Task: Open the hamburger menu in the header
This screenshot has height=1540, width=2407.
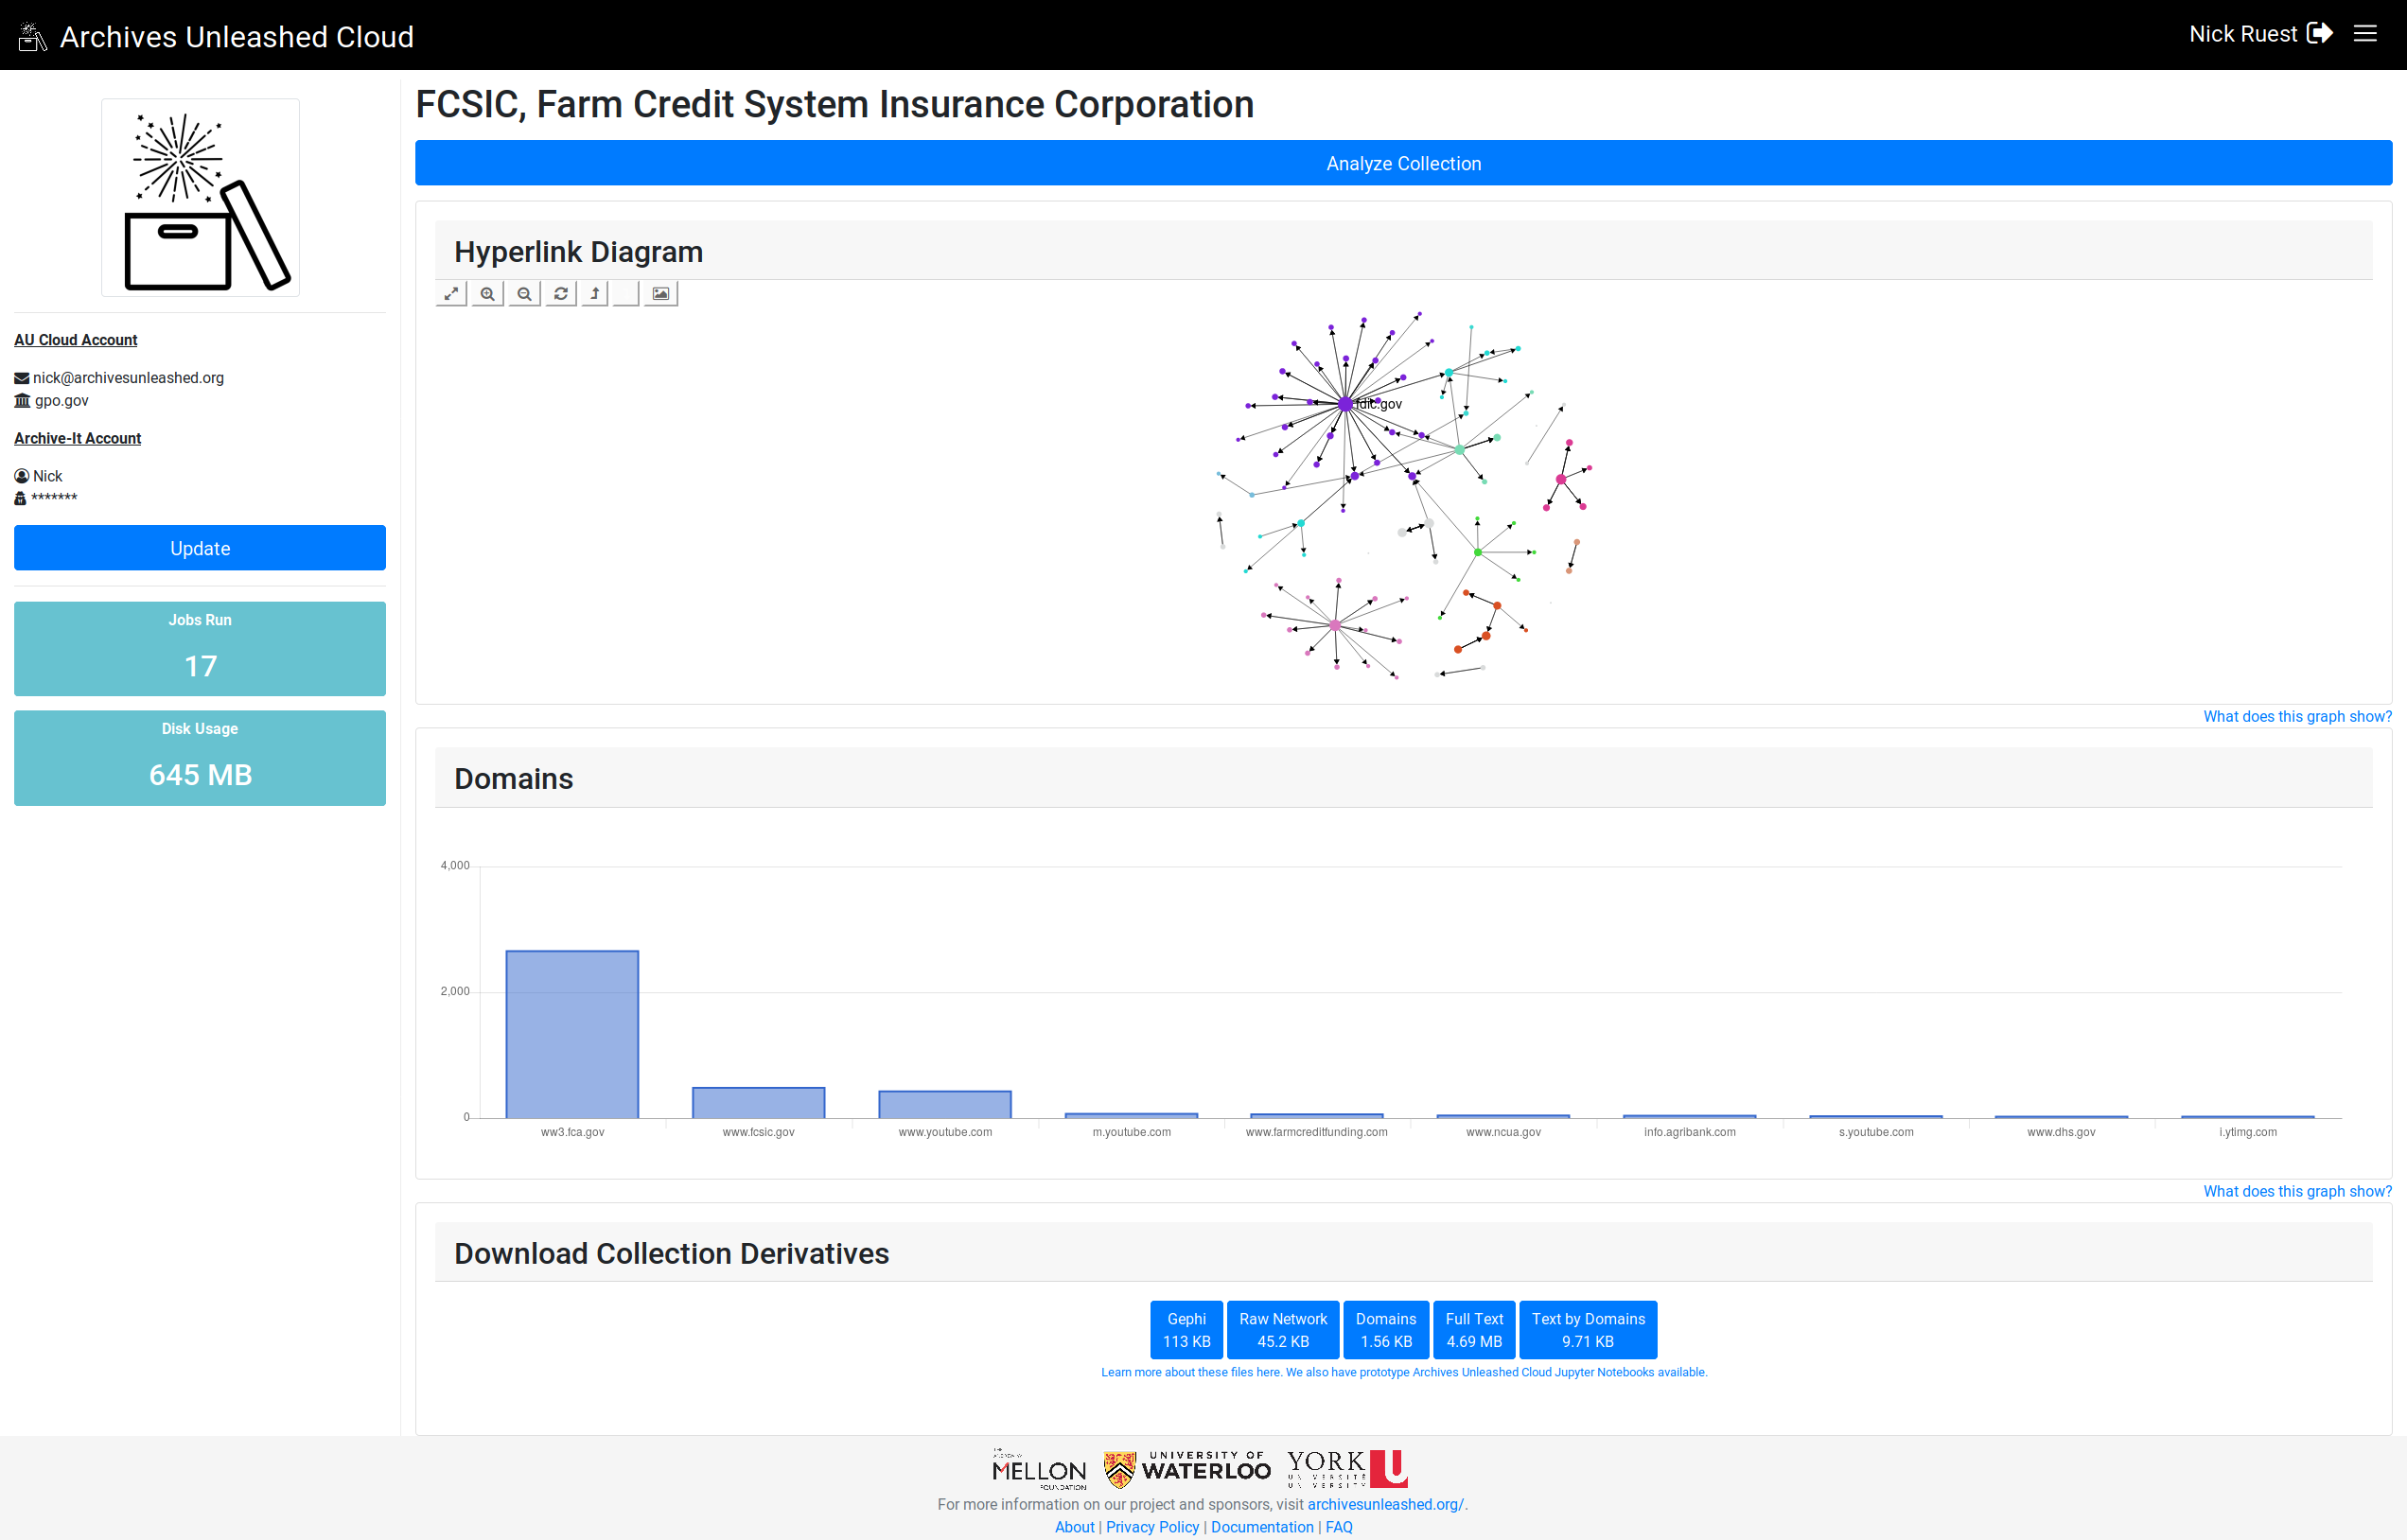Action: coord(2365,34)
